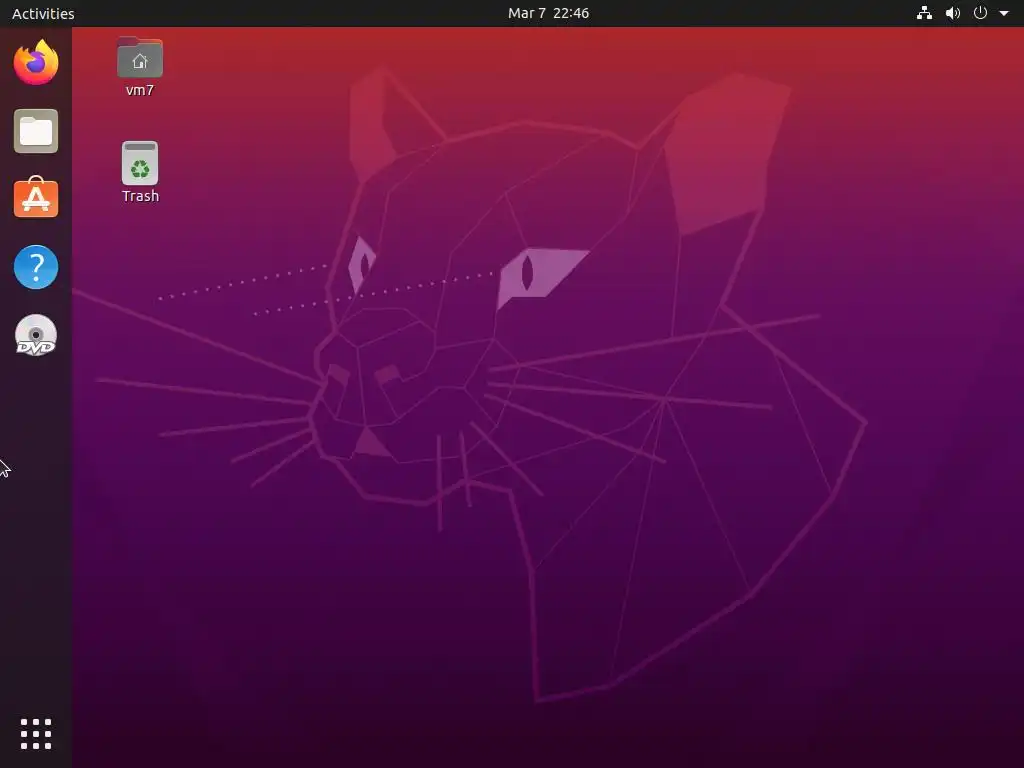Select the Trash desktop icon
Screen dimensions: 1024x768
[x=140, y=163]
